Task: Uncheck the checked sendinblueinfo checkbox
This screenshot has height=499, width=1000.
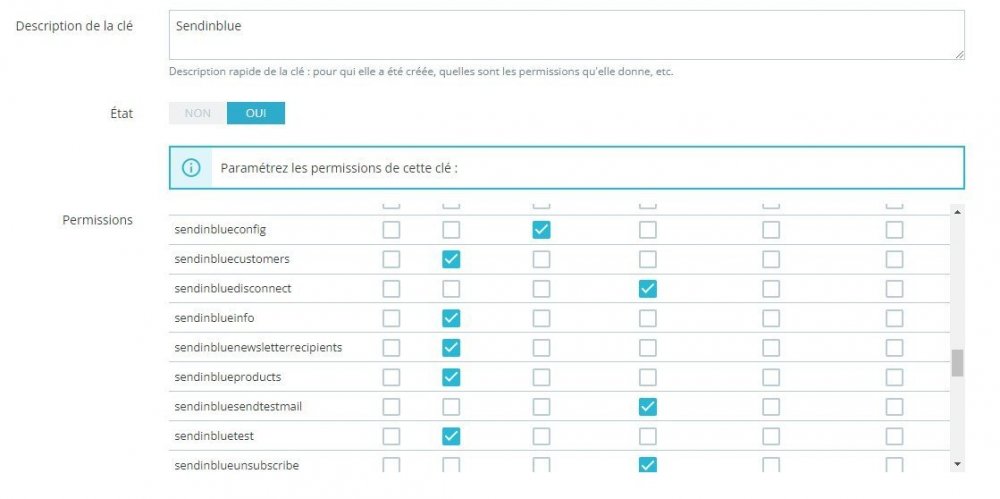Action: [x=451, y=318]
